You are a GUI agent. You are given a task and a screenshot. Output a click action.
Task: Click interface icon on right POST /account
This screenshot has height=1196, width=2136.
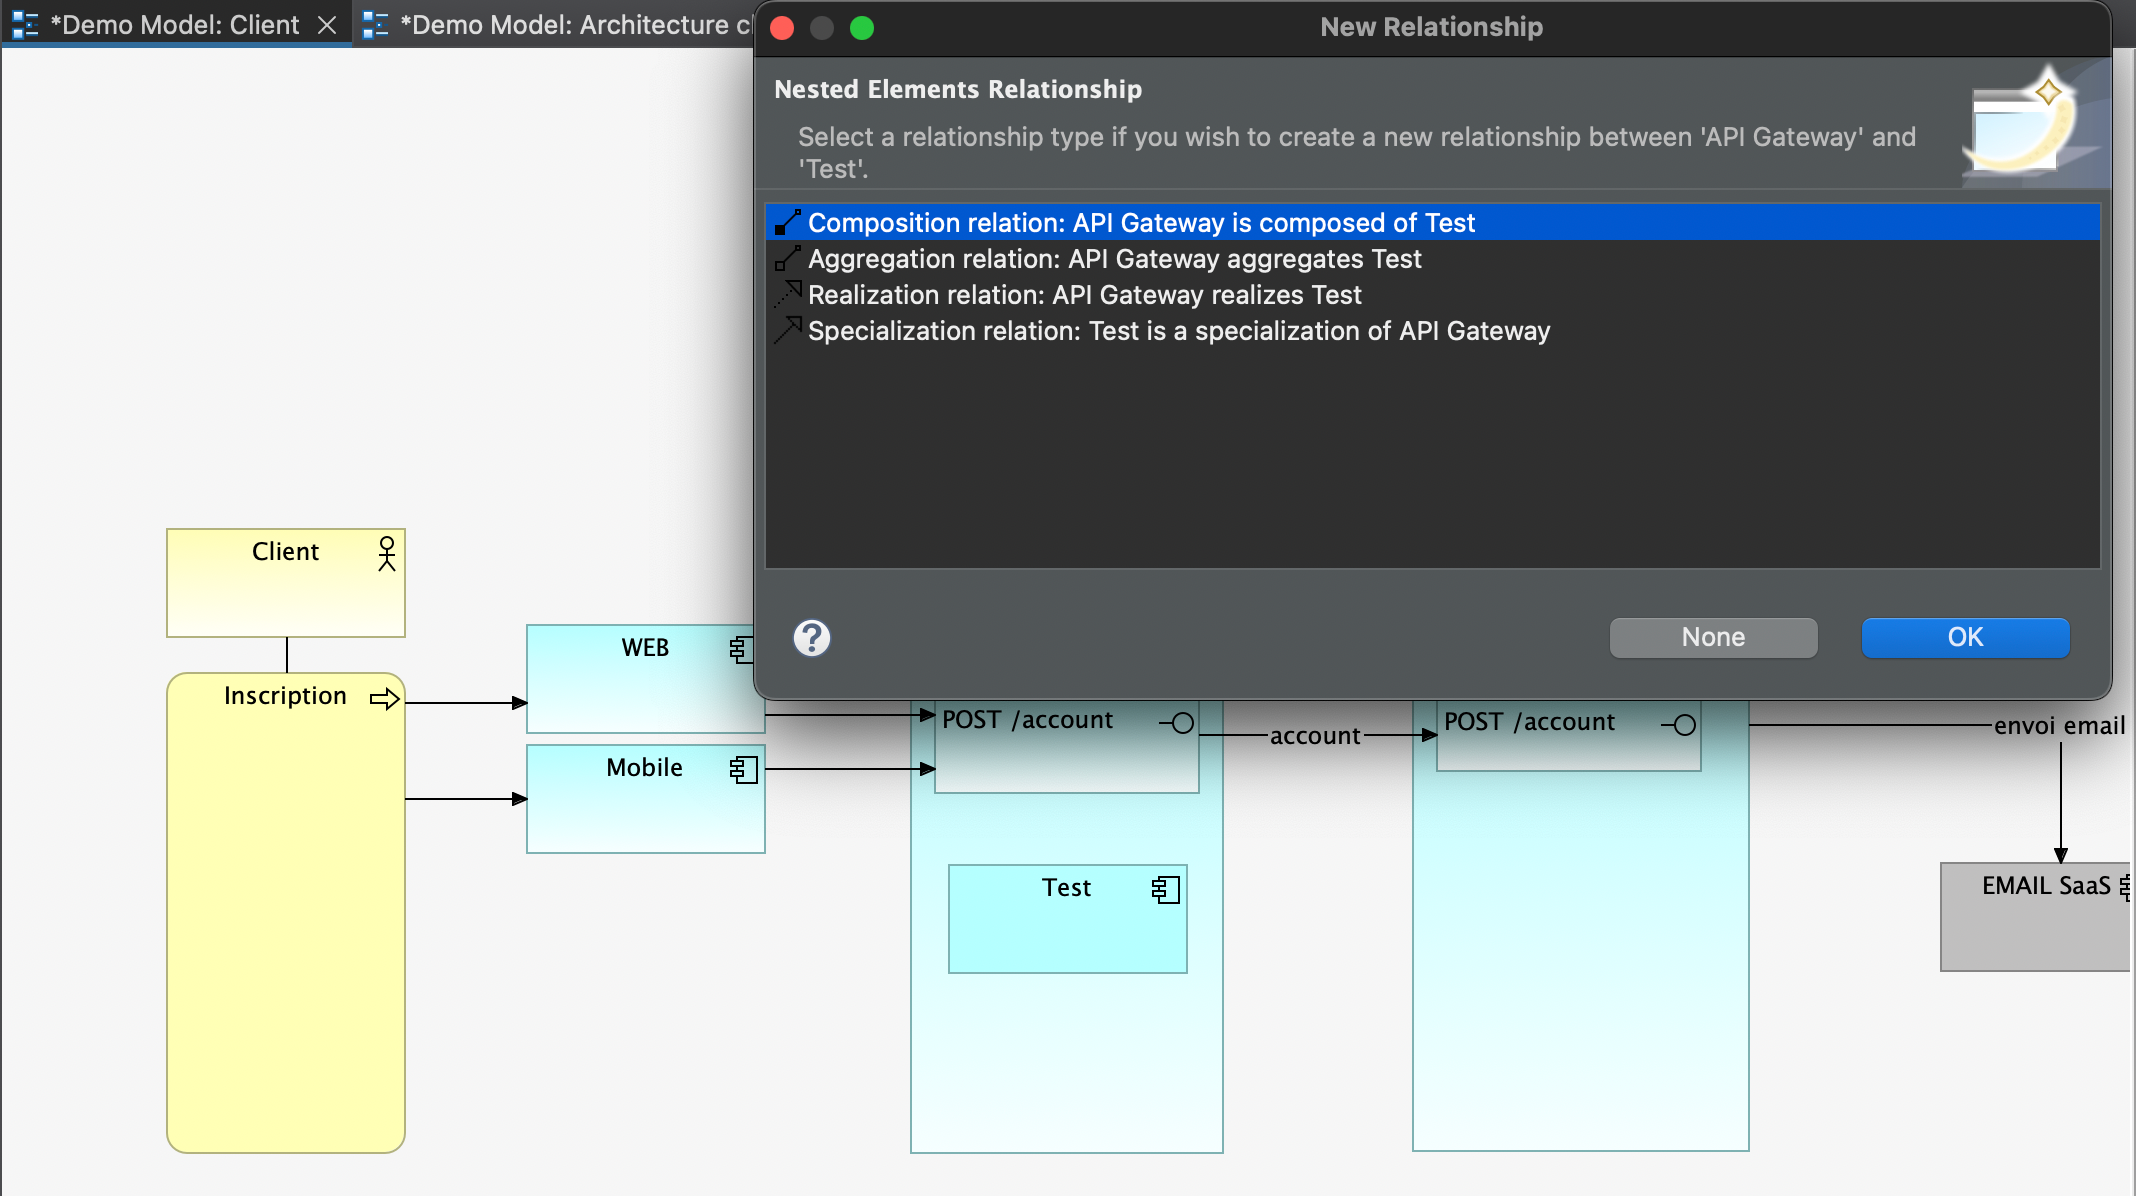click(x=1679, y=725)
